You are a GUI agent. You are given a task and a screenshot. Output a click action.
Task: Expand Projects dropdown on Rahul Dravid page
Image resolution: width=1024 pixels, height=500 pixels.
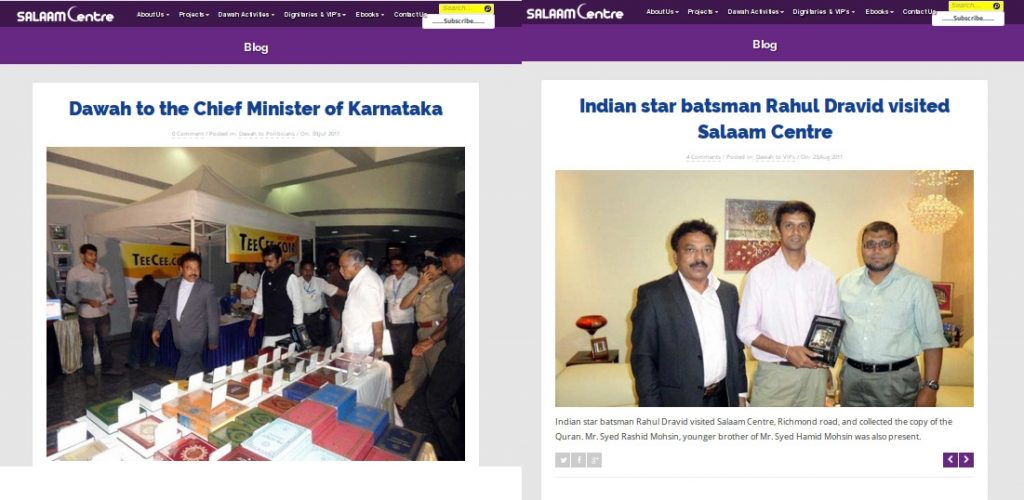[703, 12]
